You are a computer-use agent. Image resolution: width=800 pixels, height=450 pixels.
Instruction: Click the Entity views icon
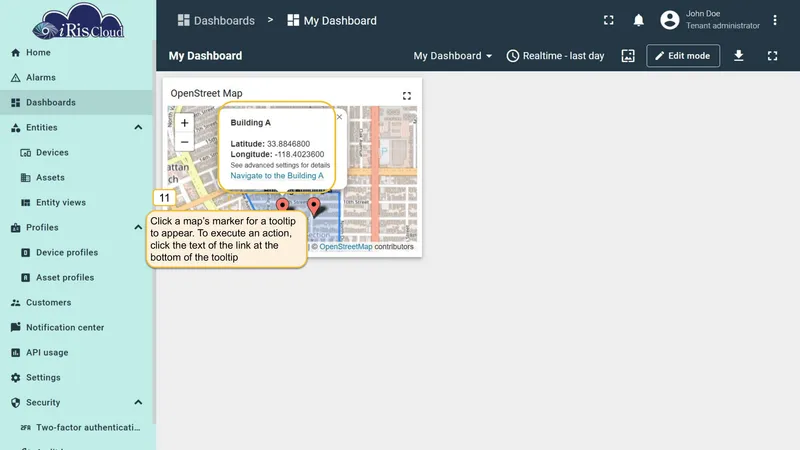click(x=26, y=203)
